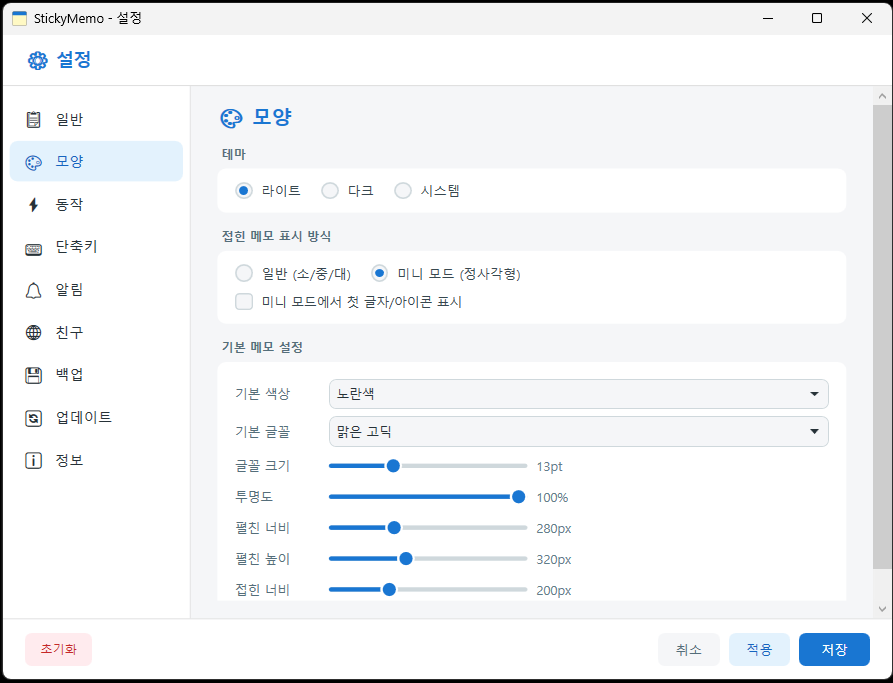Open the 모양 settings tab
The width and height of the screenshot is (893, 683).
pos(96,162)
